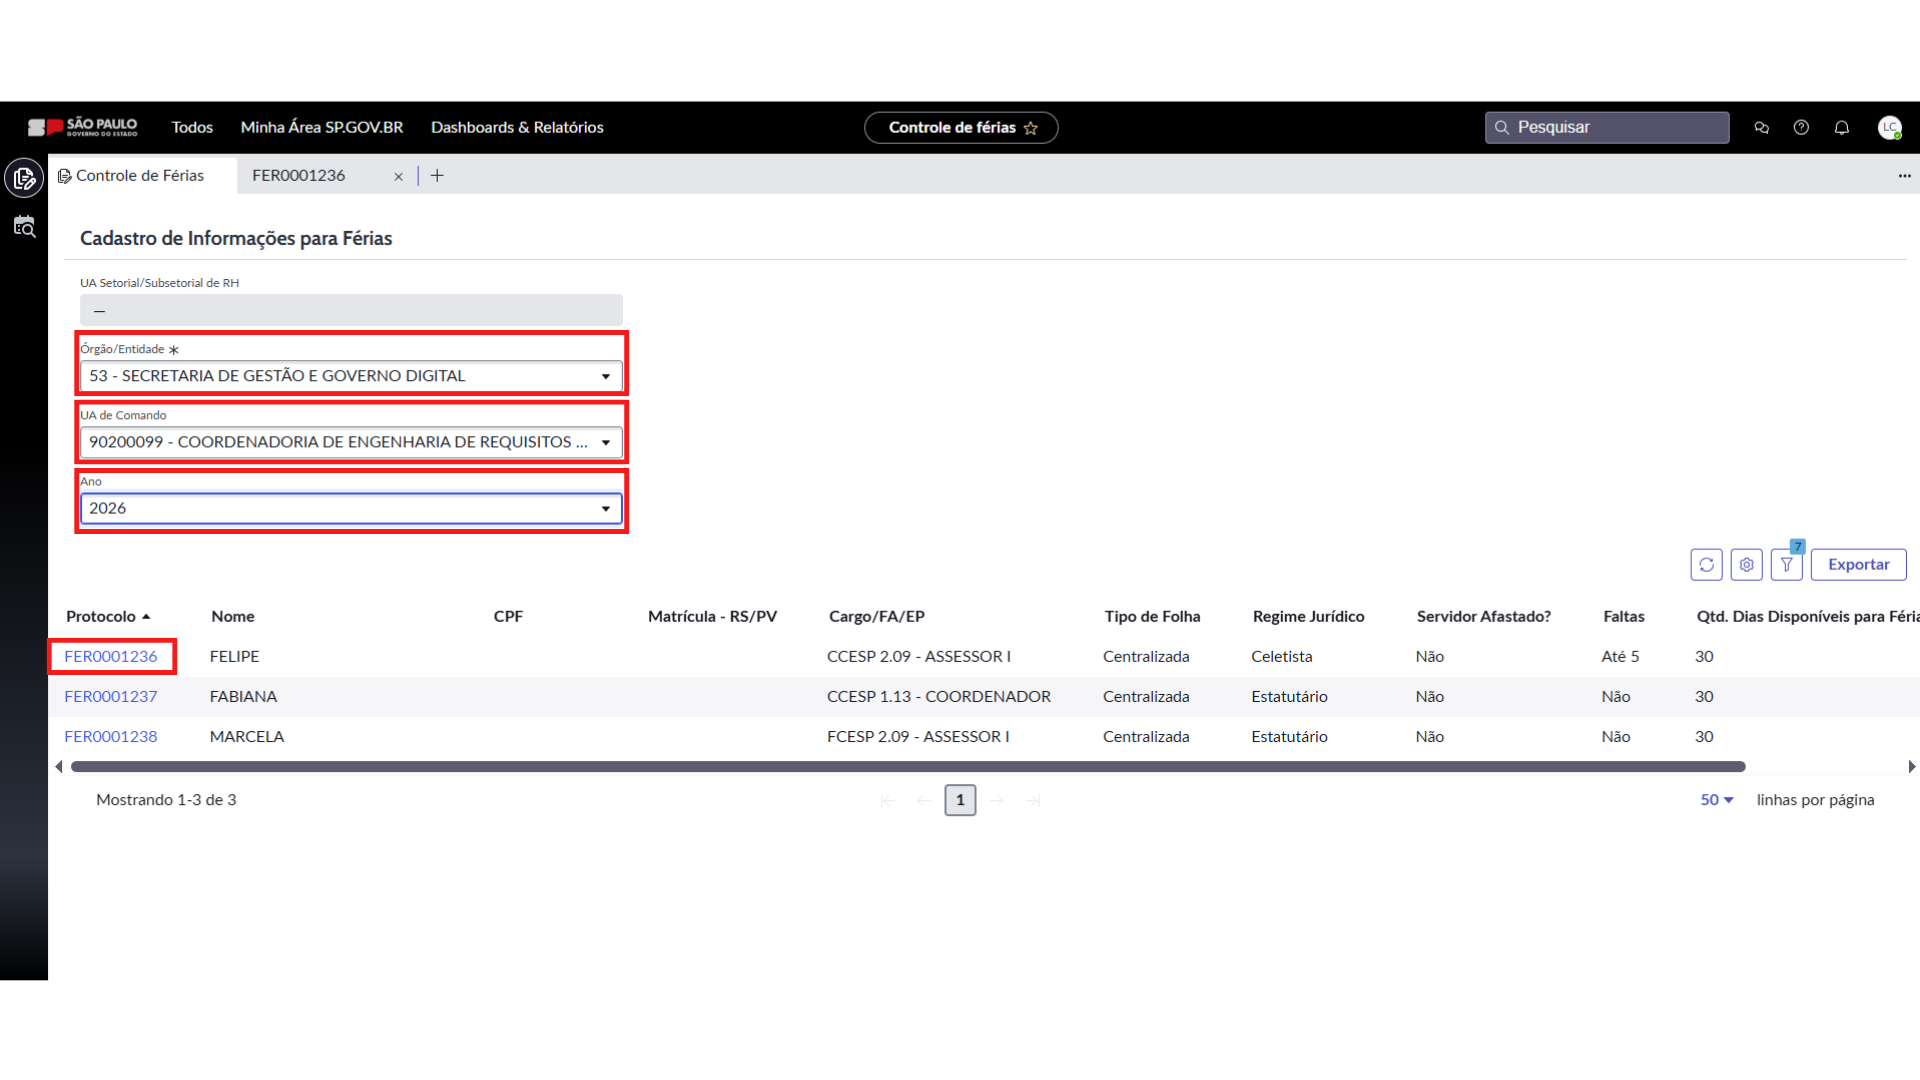Change the 50 lines per page selector
Viewport: 1920px width, 1080px height.
point(1716,800)
